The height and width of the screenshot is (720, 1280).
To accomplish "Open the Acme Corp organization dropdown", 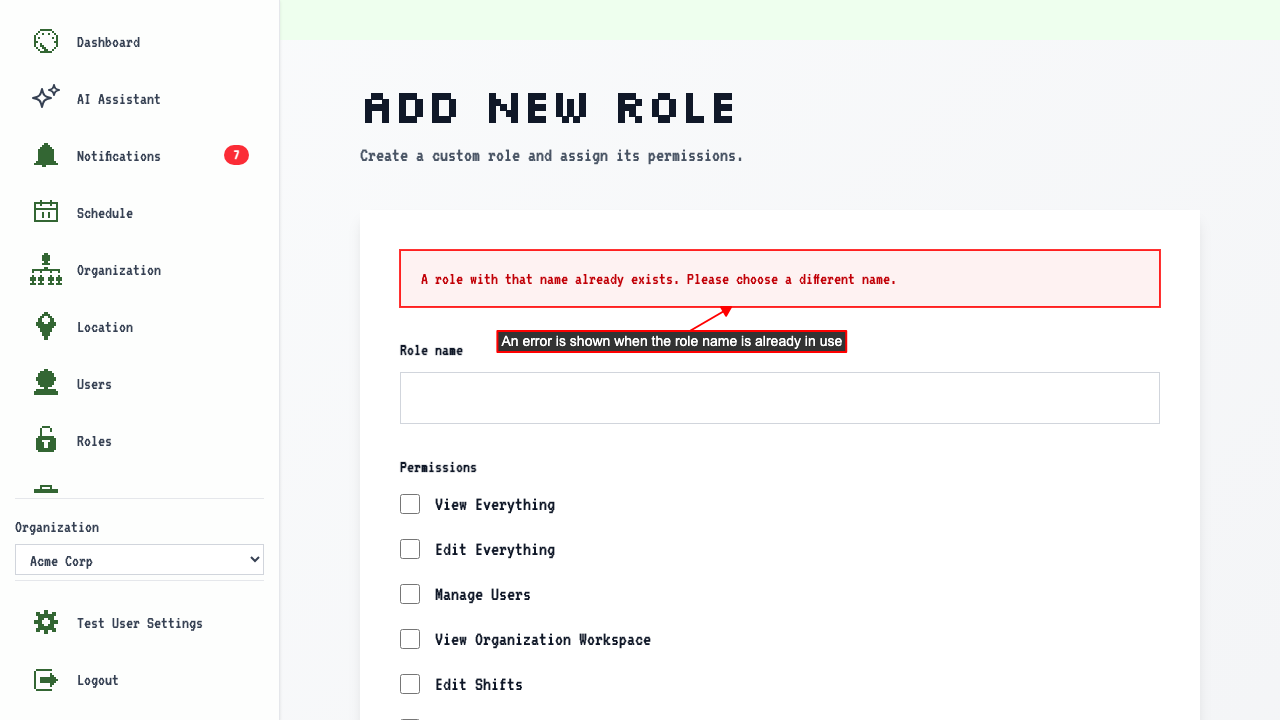I will click(x=139, y=560).
